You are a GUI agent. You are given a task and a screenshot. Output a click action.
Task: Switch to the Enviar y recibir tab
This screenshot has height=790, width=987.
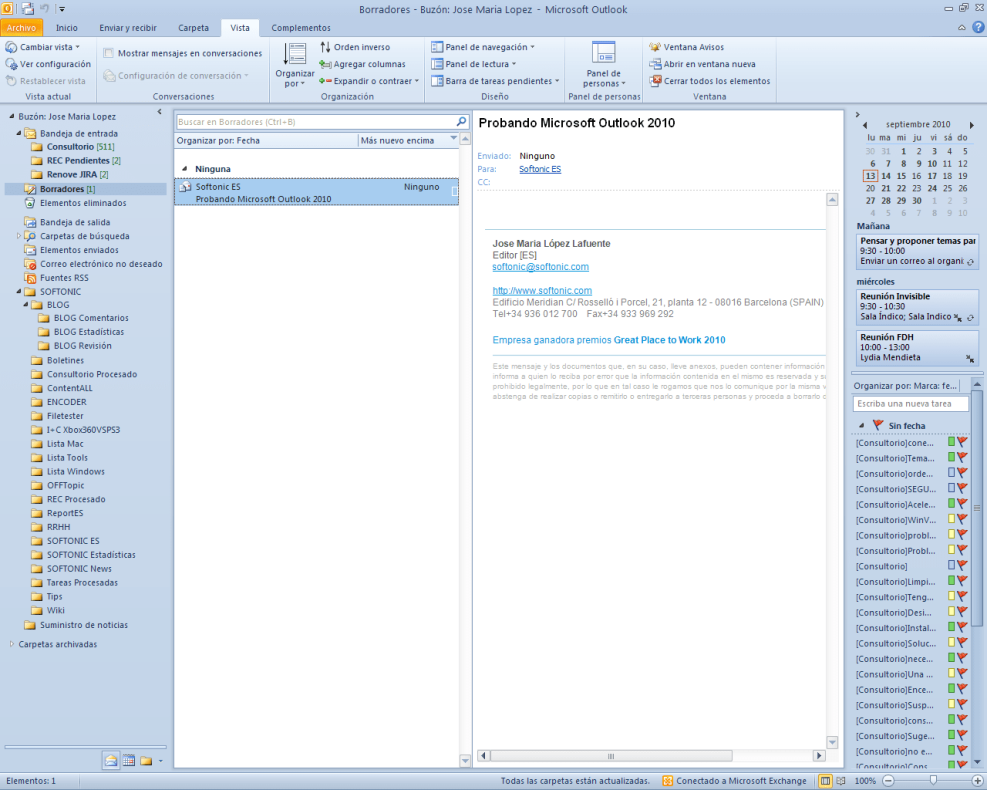[127, 28]
